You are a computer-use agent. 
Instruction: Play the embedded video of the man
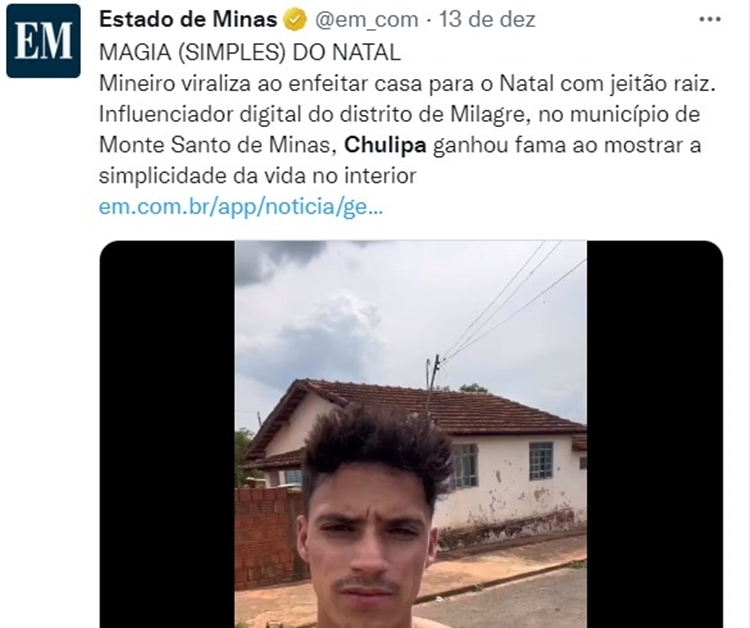(410, 434)
